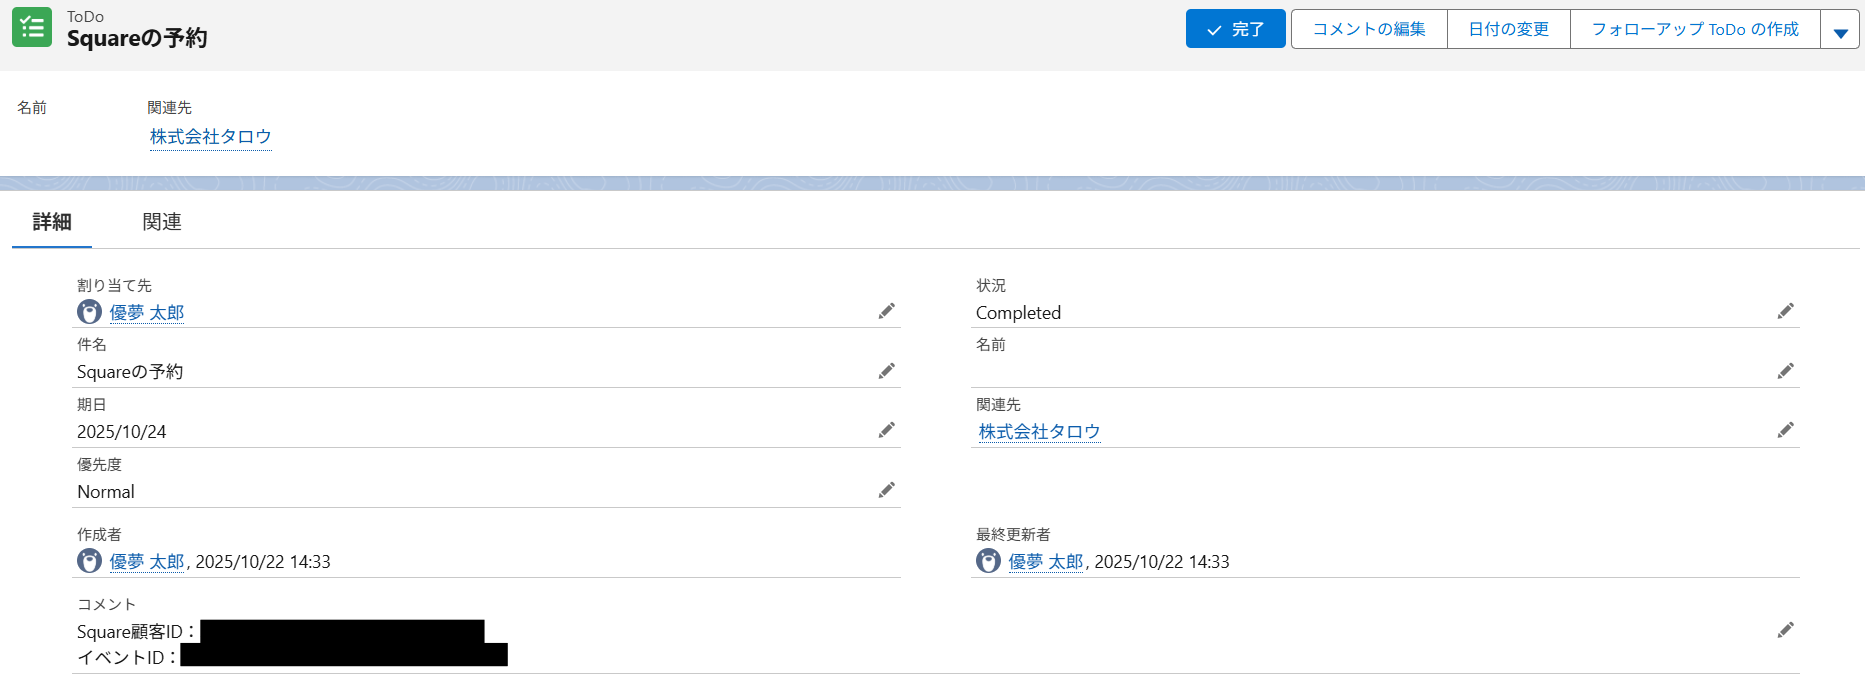Screen dimensions: 1865x691
Task: Open 優夢 太郎 link under 割り当て先
Action: (x=147, y=313)
